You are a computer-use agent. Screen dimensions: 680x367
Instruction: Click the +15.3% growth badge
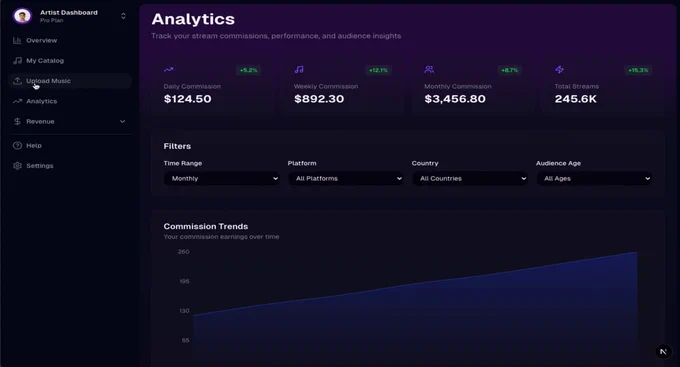638,70
